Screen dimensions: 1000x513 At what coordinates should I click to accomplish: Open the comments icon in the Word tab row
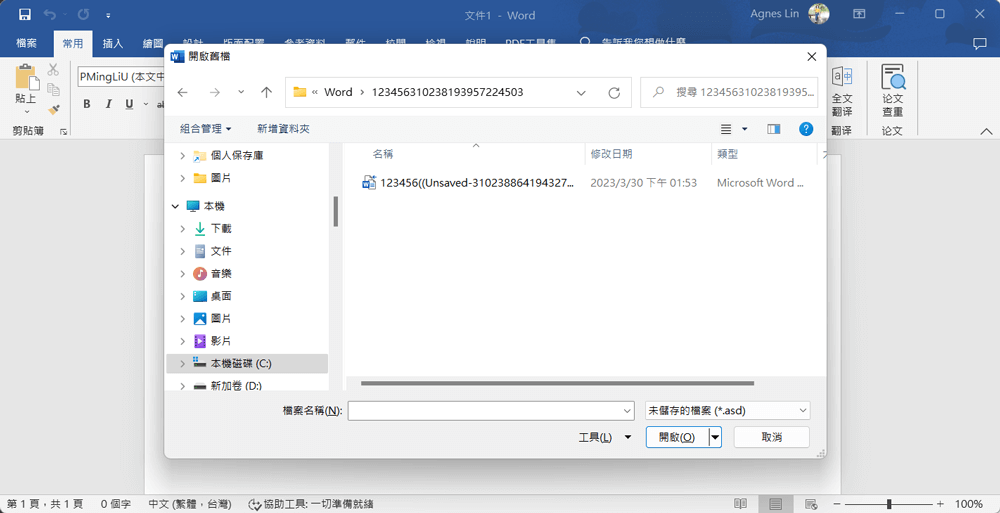coord(980,43)
